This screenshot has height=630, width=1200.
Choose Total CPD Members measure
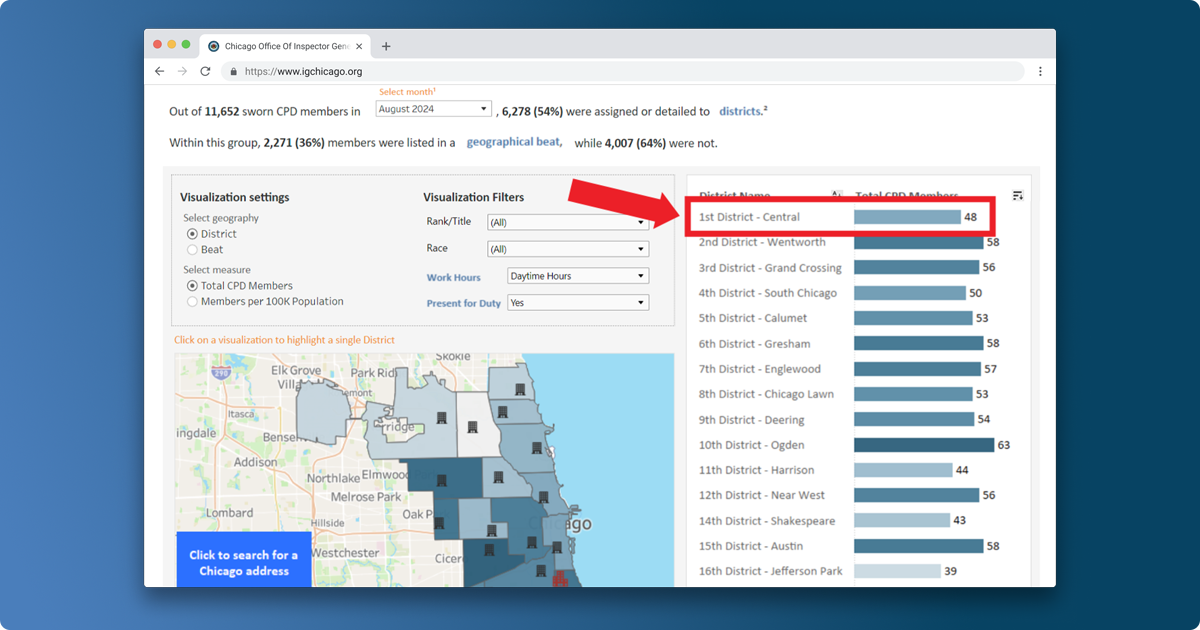pos(192,286)
